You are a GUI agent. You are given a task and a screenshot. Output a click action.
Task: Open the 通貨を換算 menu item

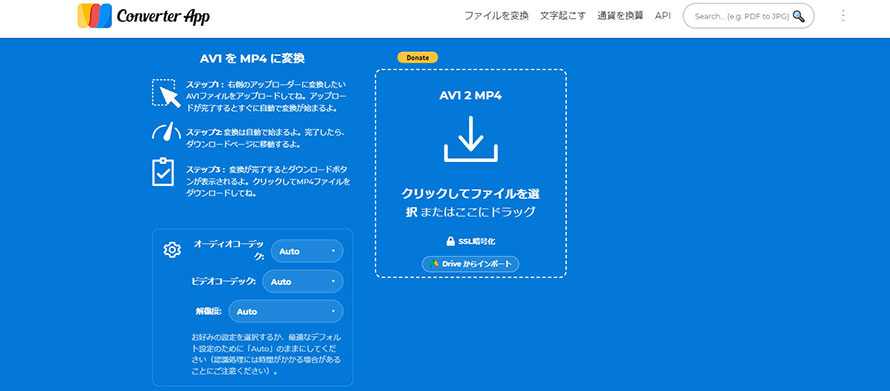click(620, 16)
